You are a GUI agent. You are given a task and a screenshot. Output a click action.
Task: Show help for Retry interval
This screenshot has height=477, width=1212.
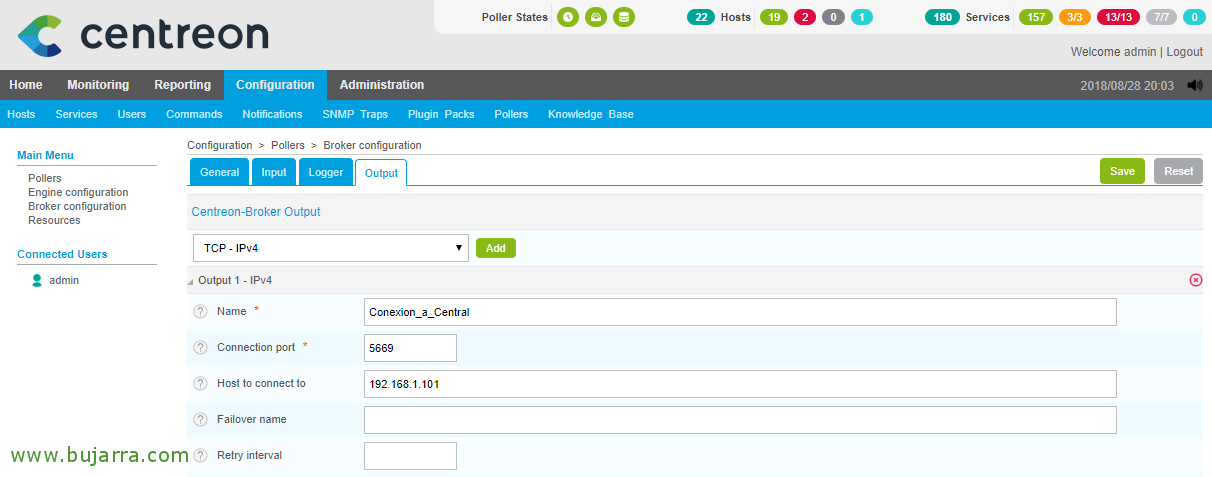point(200,456)
